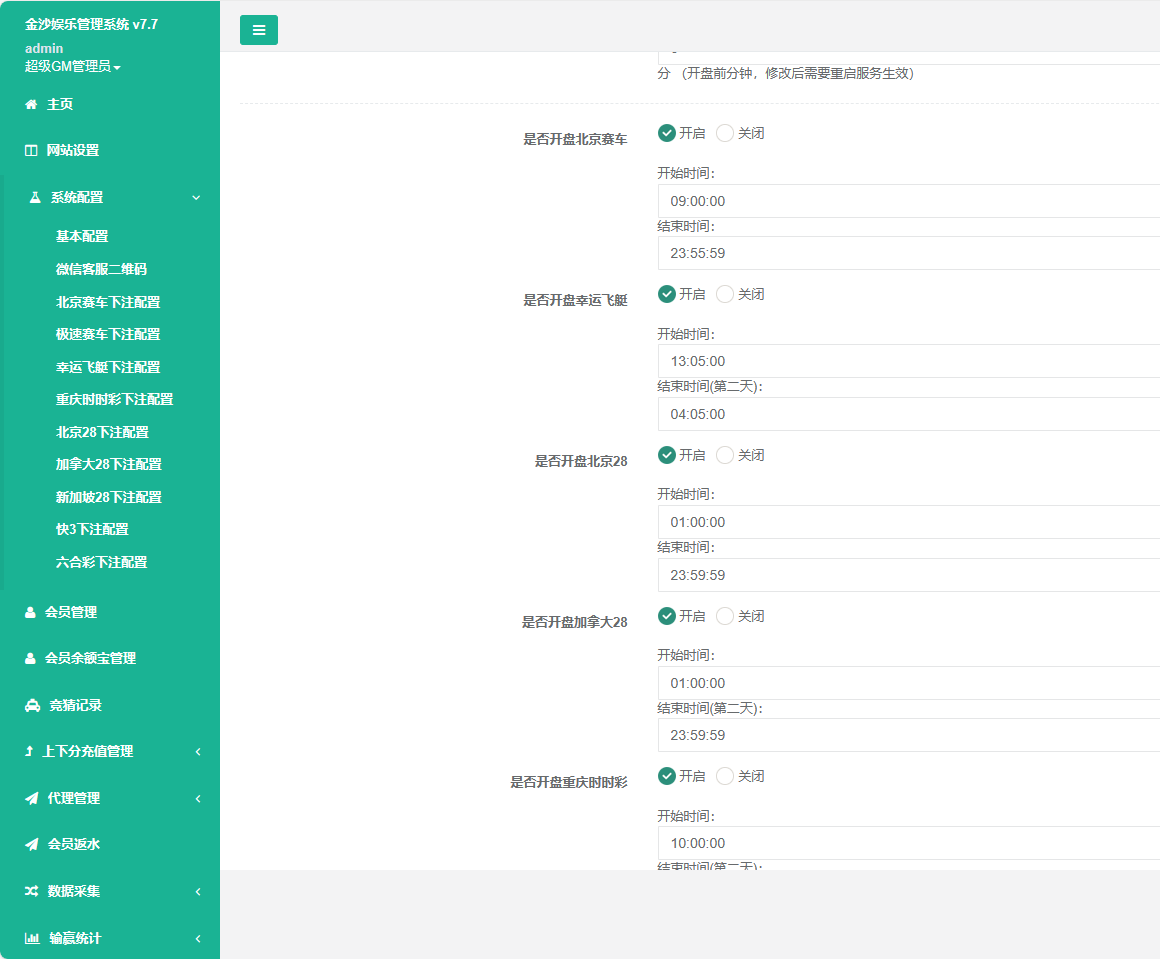
Task: Expand the 输赢统计 chevron
Action: click(x=198, y=938)
